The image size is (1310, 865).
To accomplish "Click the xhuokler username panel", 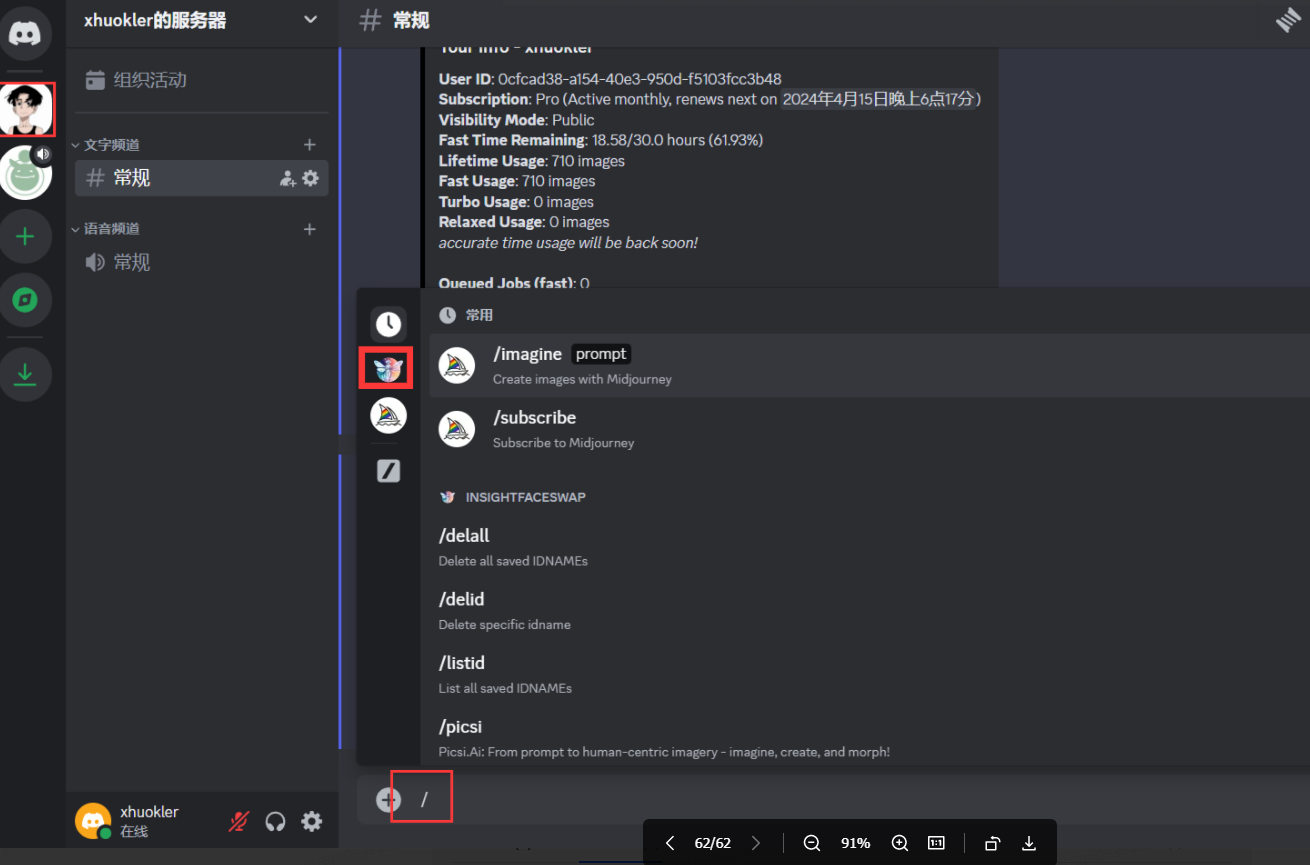I will 148,821.
